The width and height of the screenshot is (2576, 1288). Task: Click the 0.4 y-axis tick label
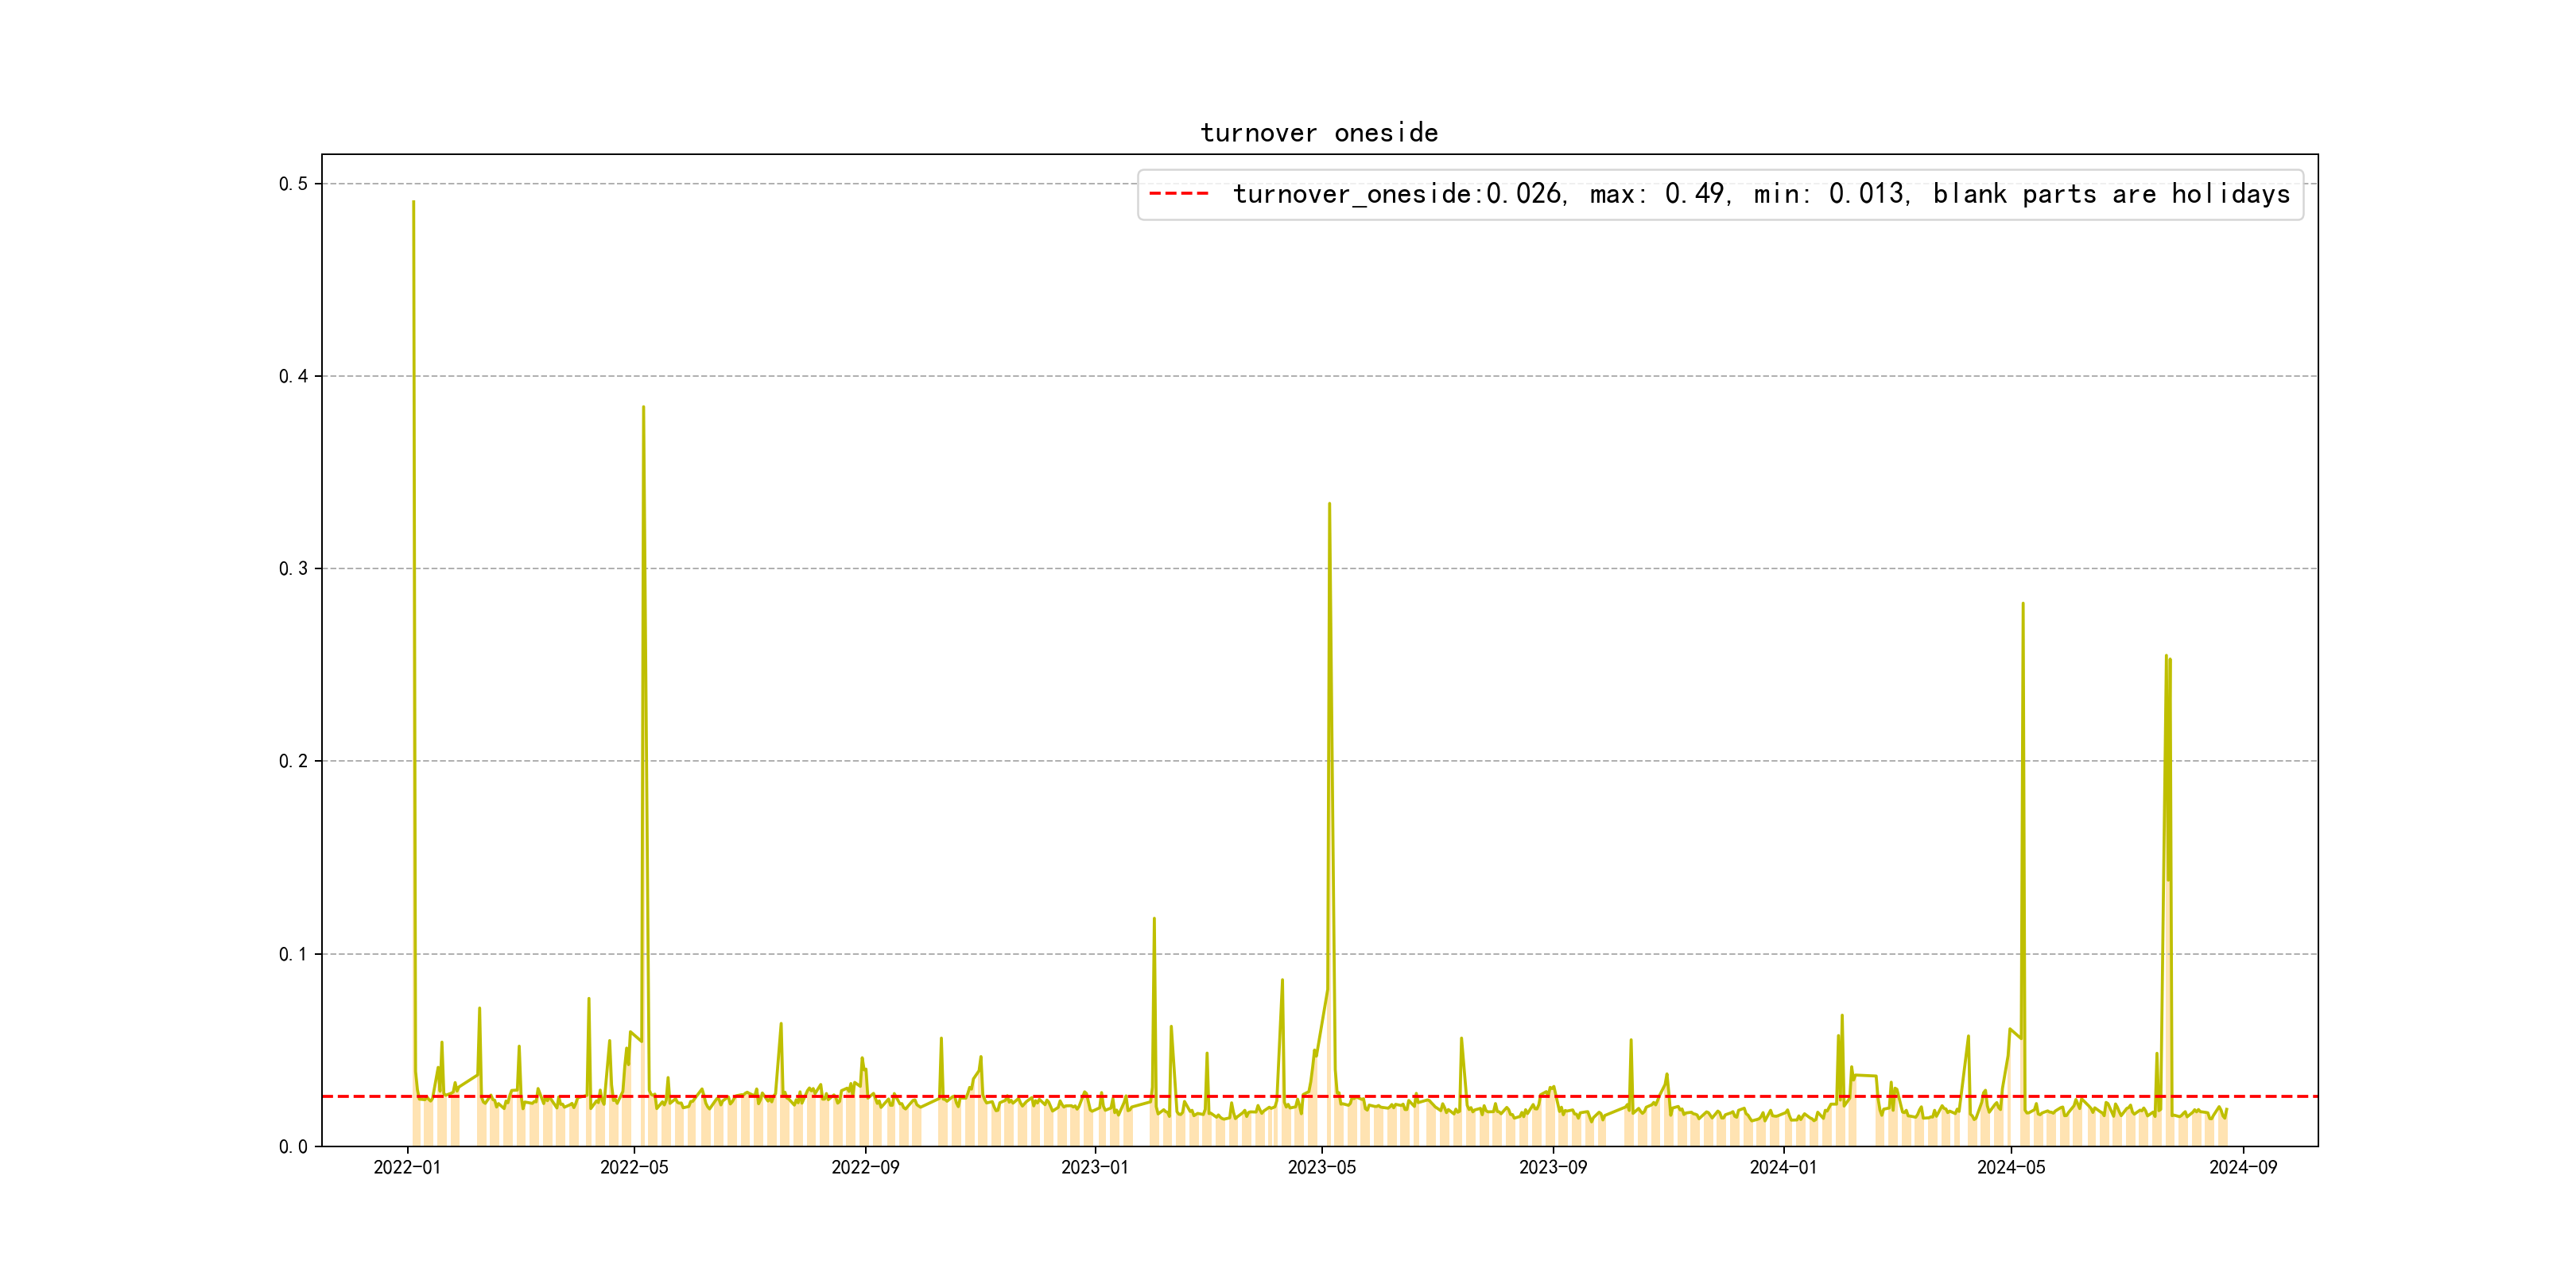tap(293, 376)
